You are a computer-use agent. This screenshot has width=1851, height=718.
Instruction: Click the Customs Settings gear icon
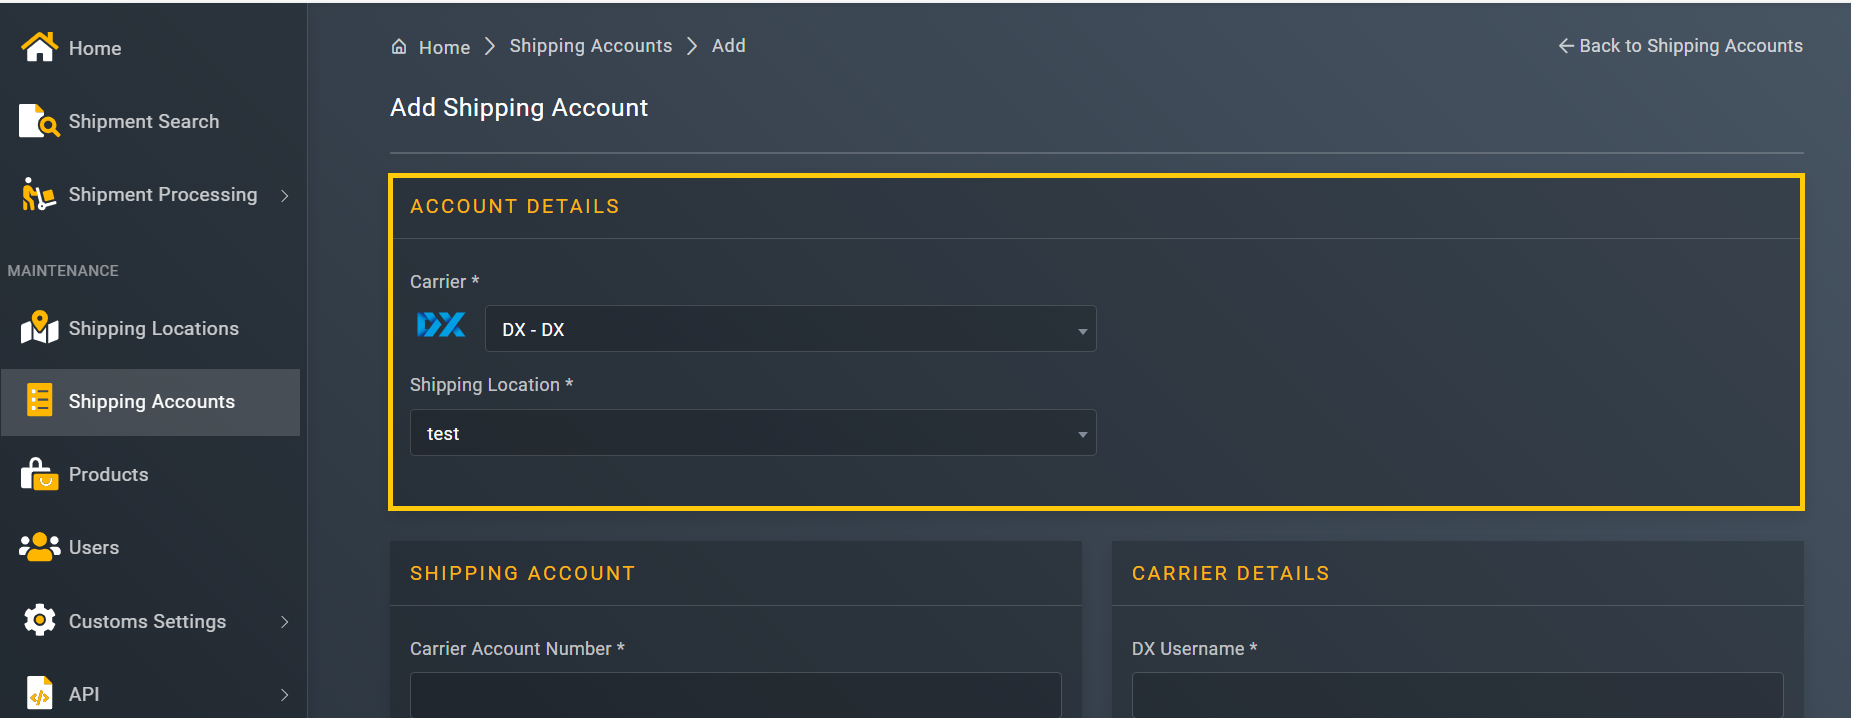point(38,620)
